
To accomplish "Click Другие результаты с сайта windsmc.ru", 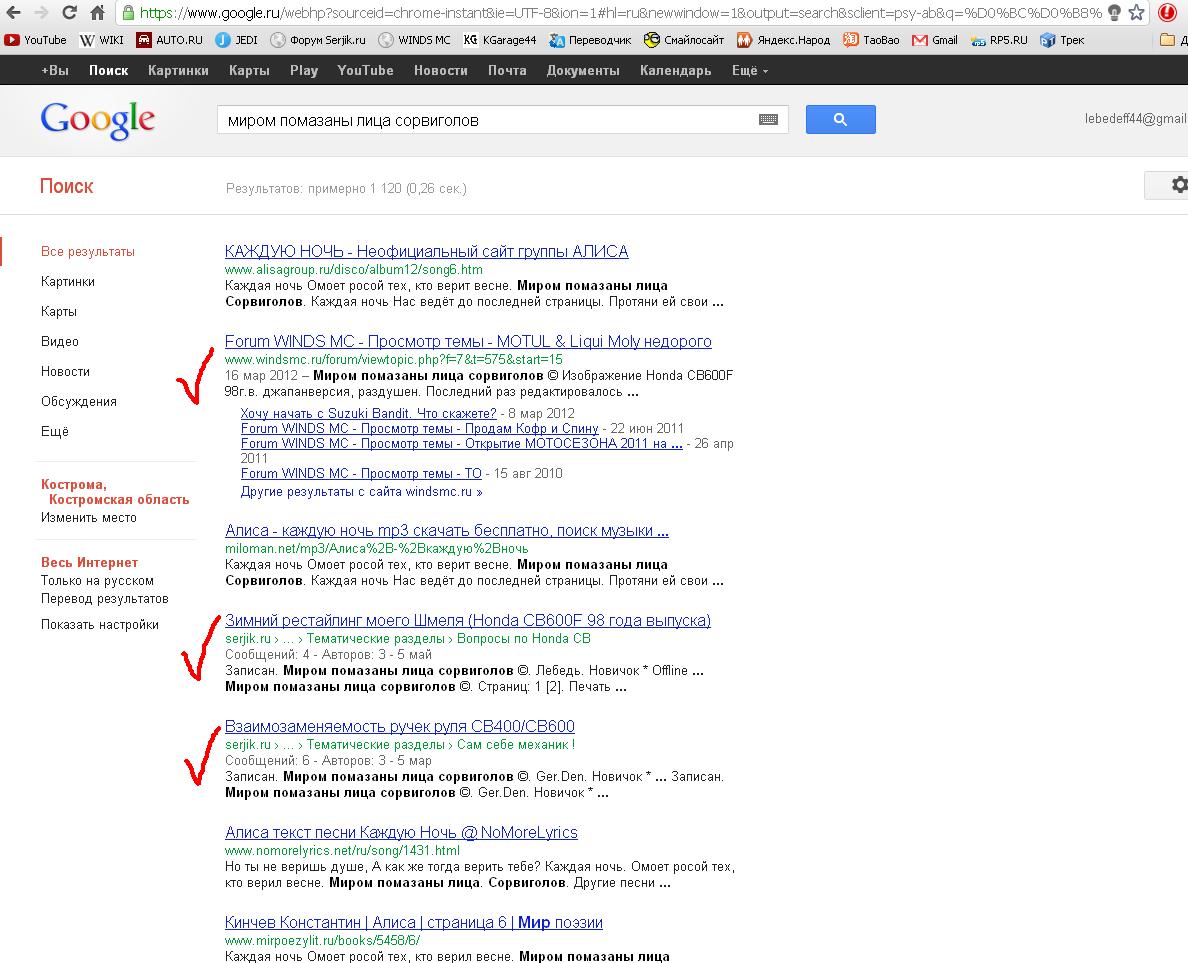I will pos(361,492).
